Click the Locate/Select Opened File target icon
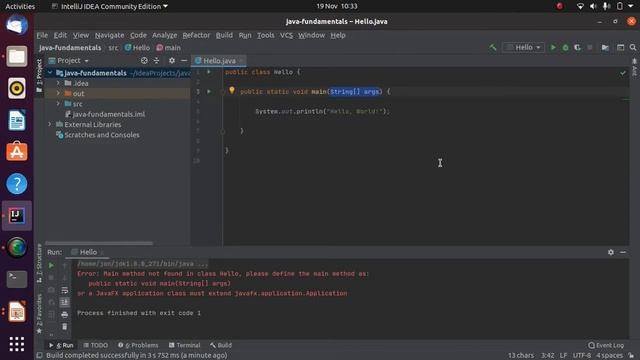The height and width of the screenshot is (360, 640). pos(144,60)
